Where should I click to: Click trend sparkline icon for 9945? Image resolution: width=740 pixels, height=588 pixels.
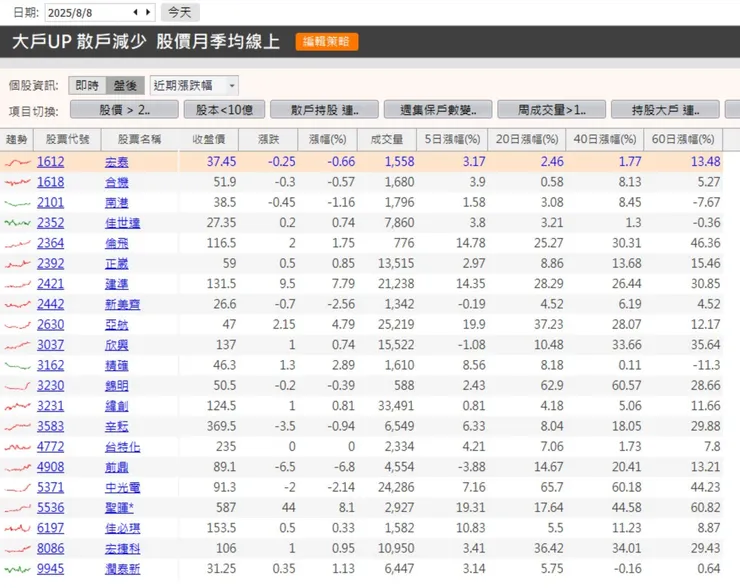click(x=17, y=570)
